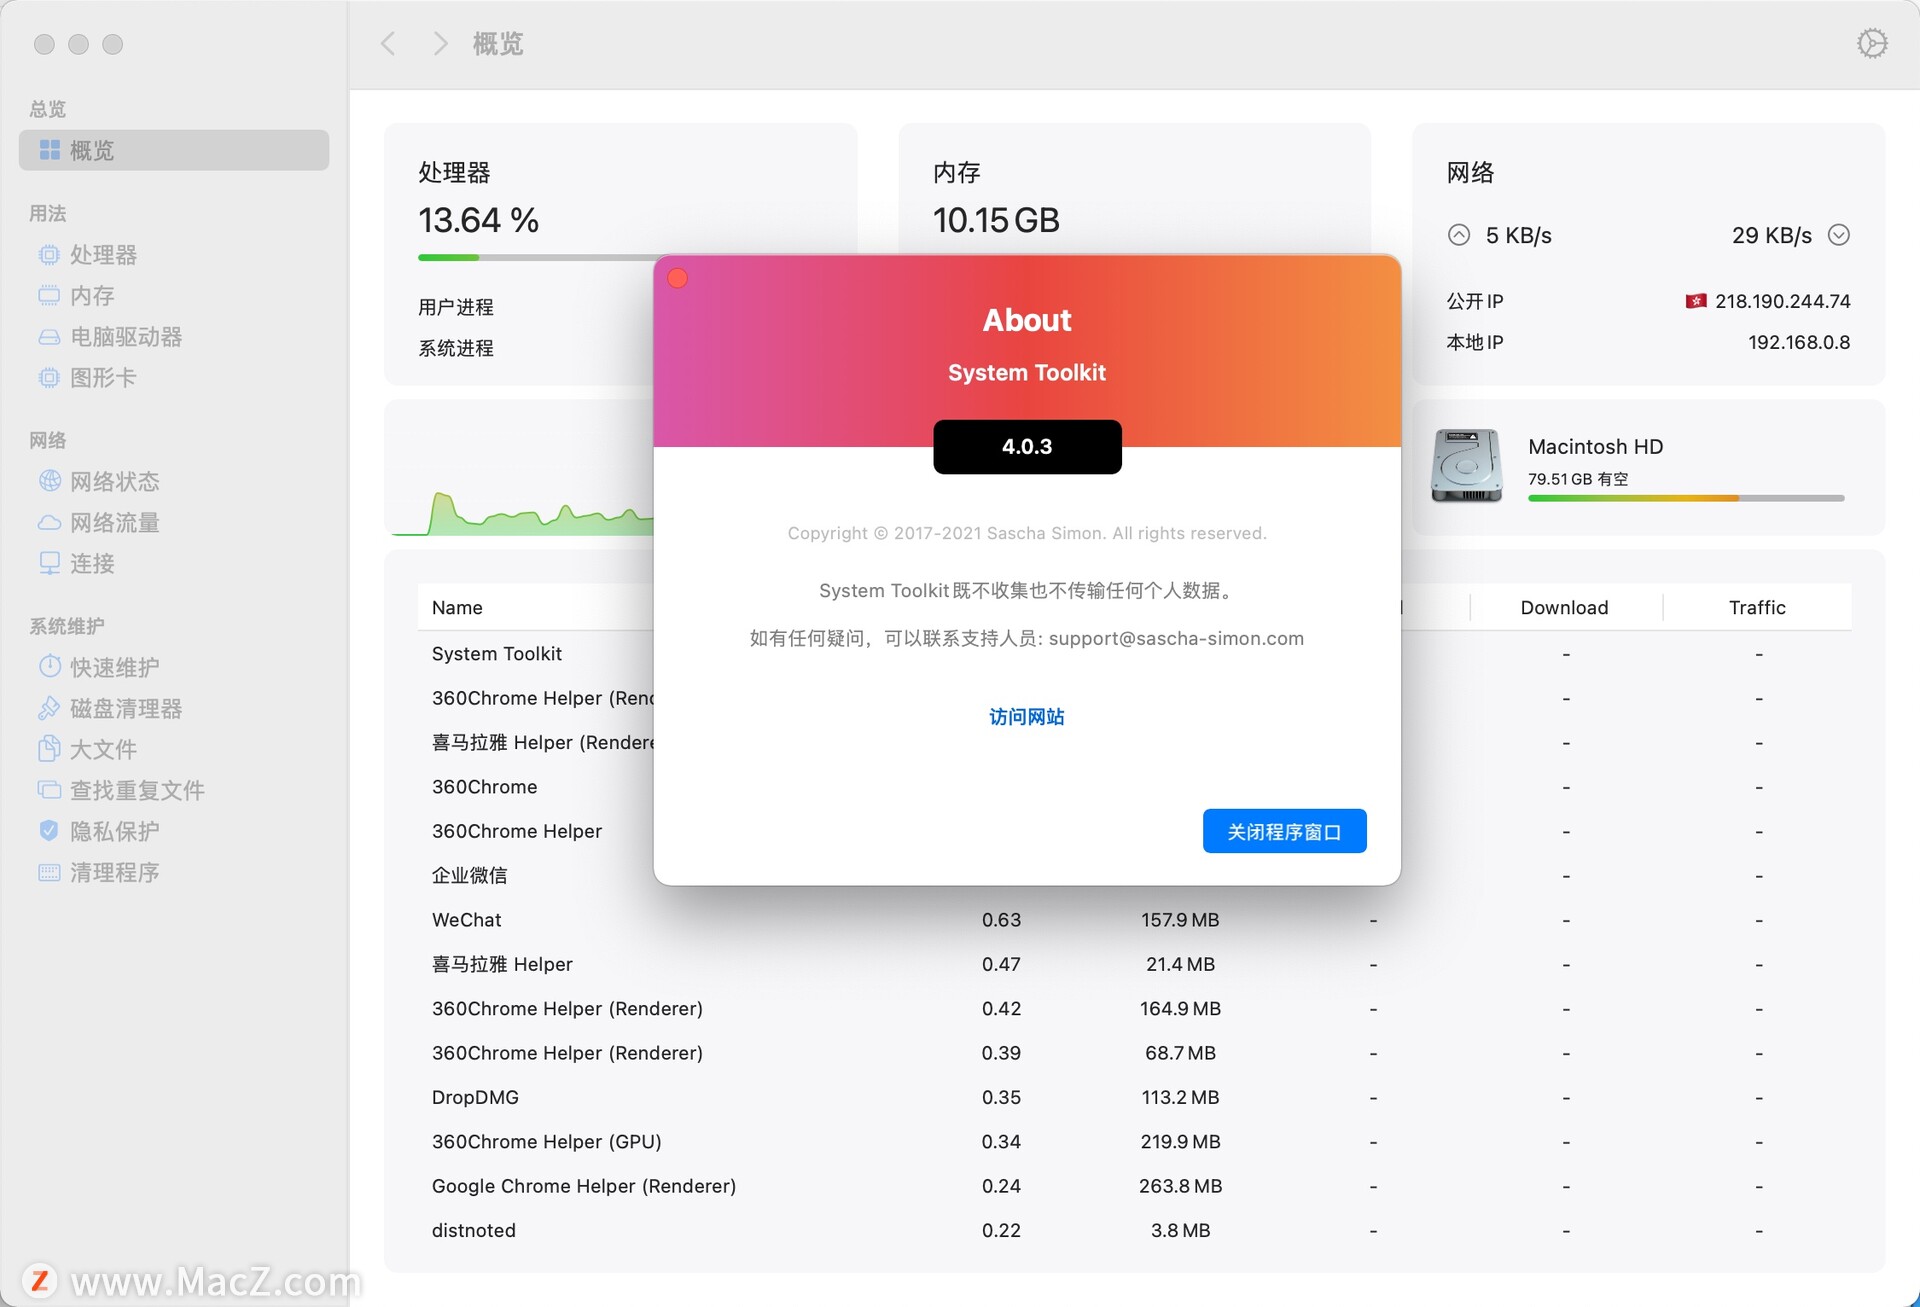
Task: Click the 10.15 GB memory value
Action: pos(996,220)
